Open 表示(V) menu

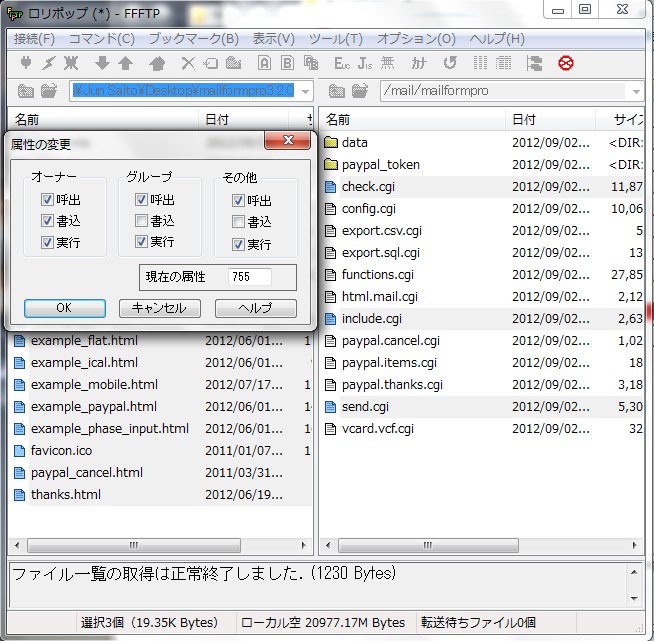(274, 39)
